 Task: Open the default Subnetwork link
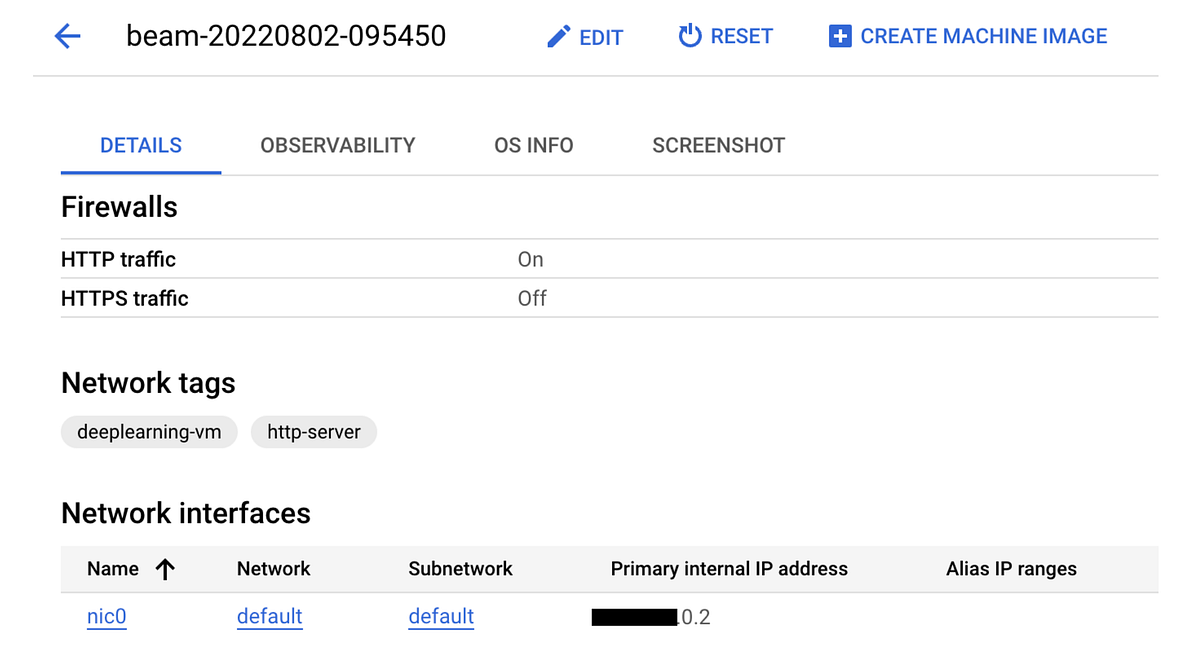(440, 617)
